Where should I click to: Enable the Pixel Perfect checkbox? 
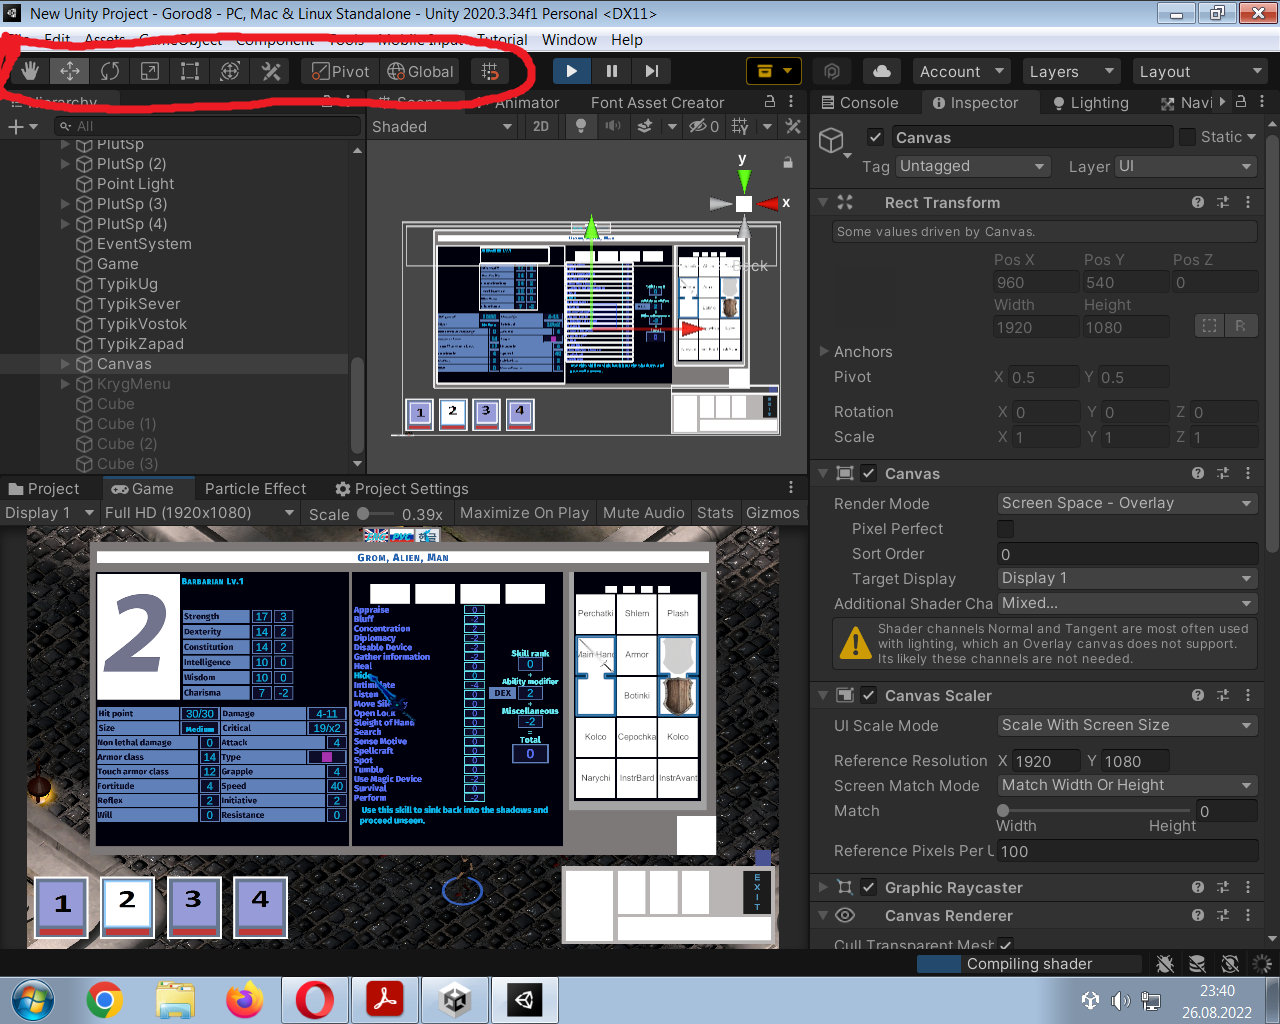[1006, 528]
